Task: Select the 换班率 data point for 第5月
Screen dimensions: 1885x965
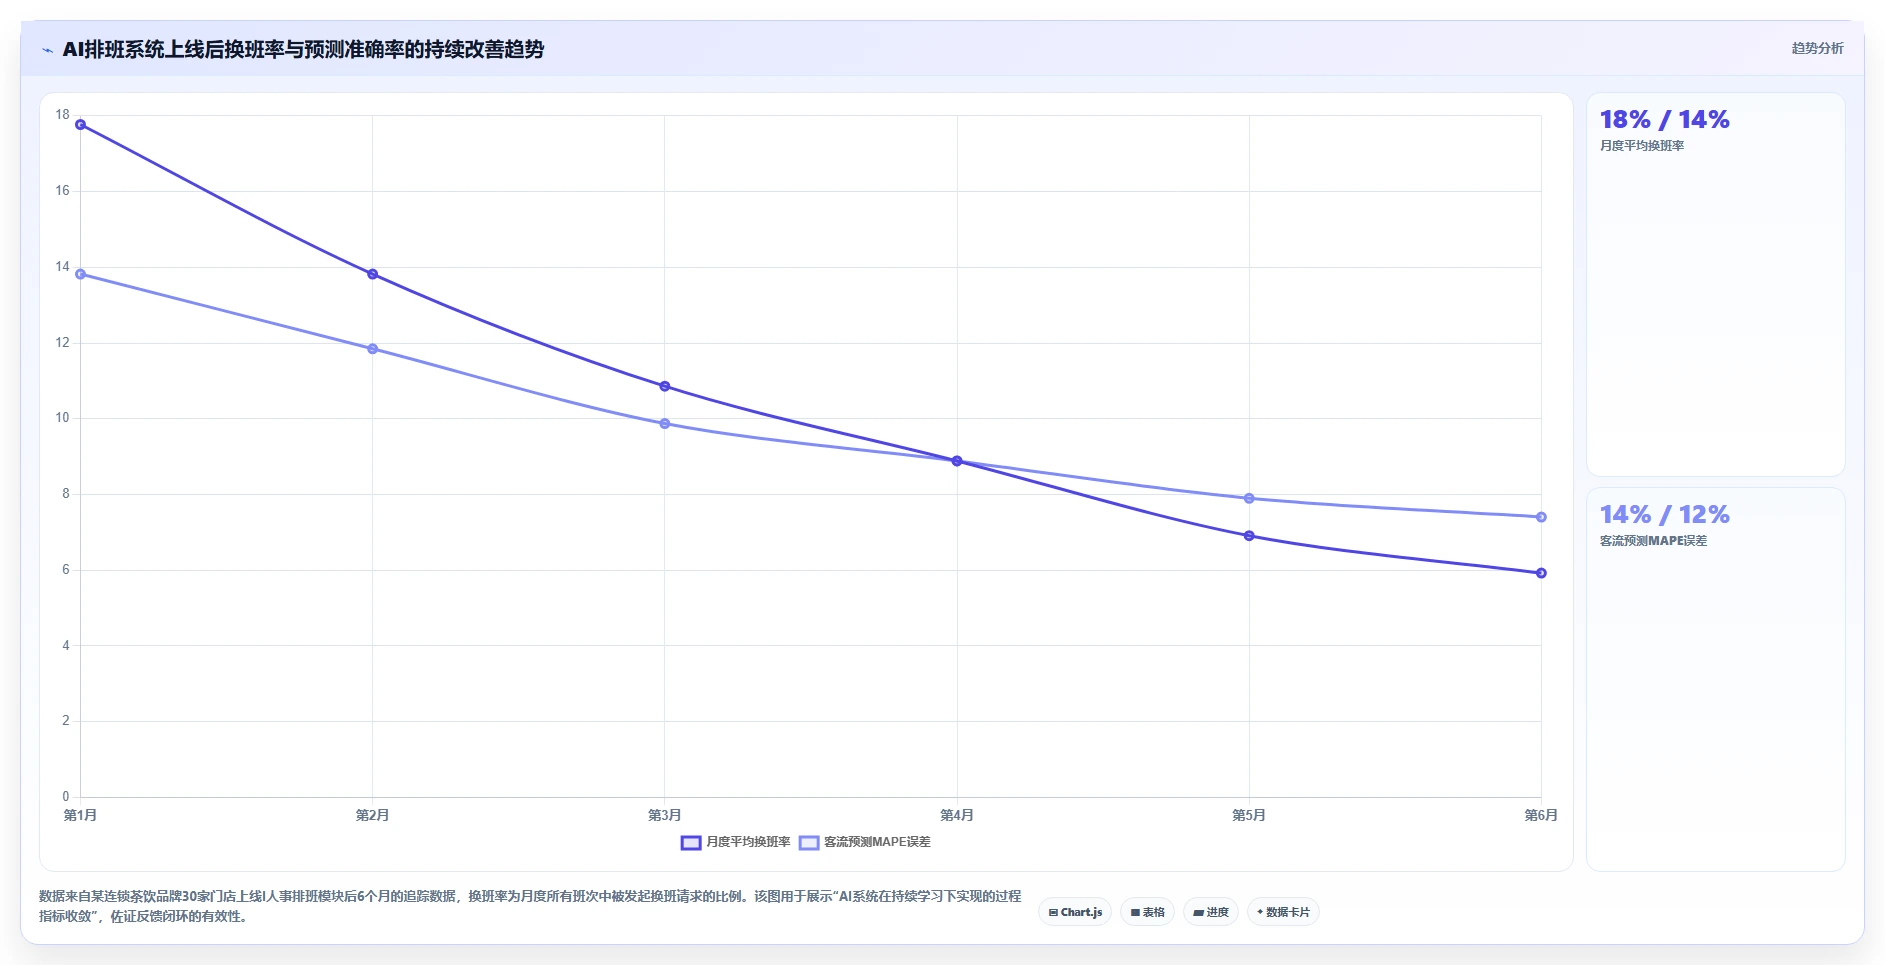Action: (1249, 536)
